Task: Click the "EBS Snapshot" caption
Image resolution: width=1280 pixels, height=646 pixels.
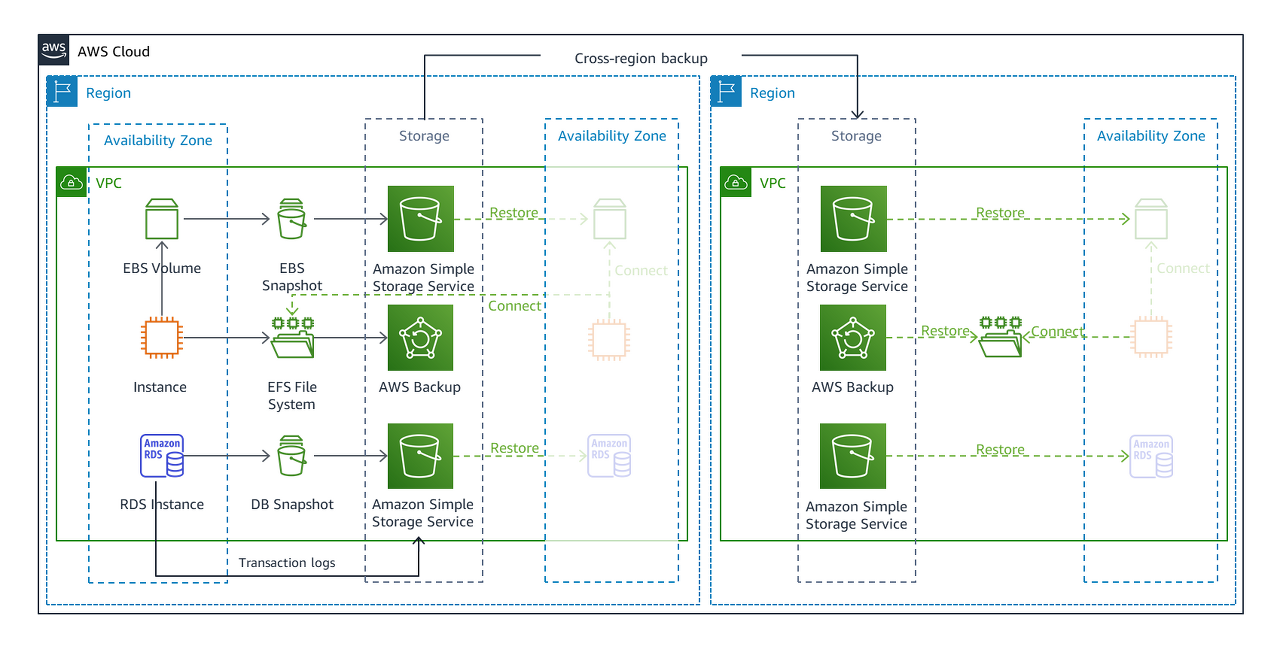Action: pos(292,277)
